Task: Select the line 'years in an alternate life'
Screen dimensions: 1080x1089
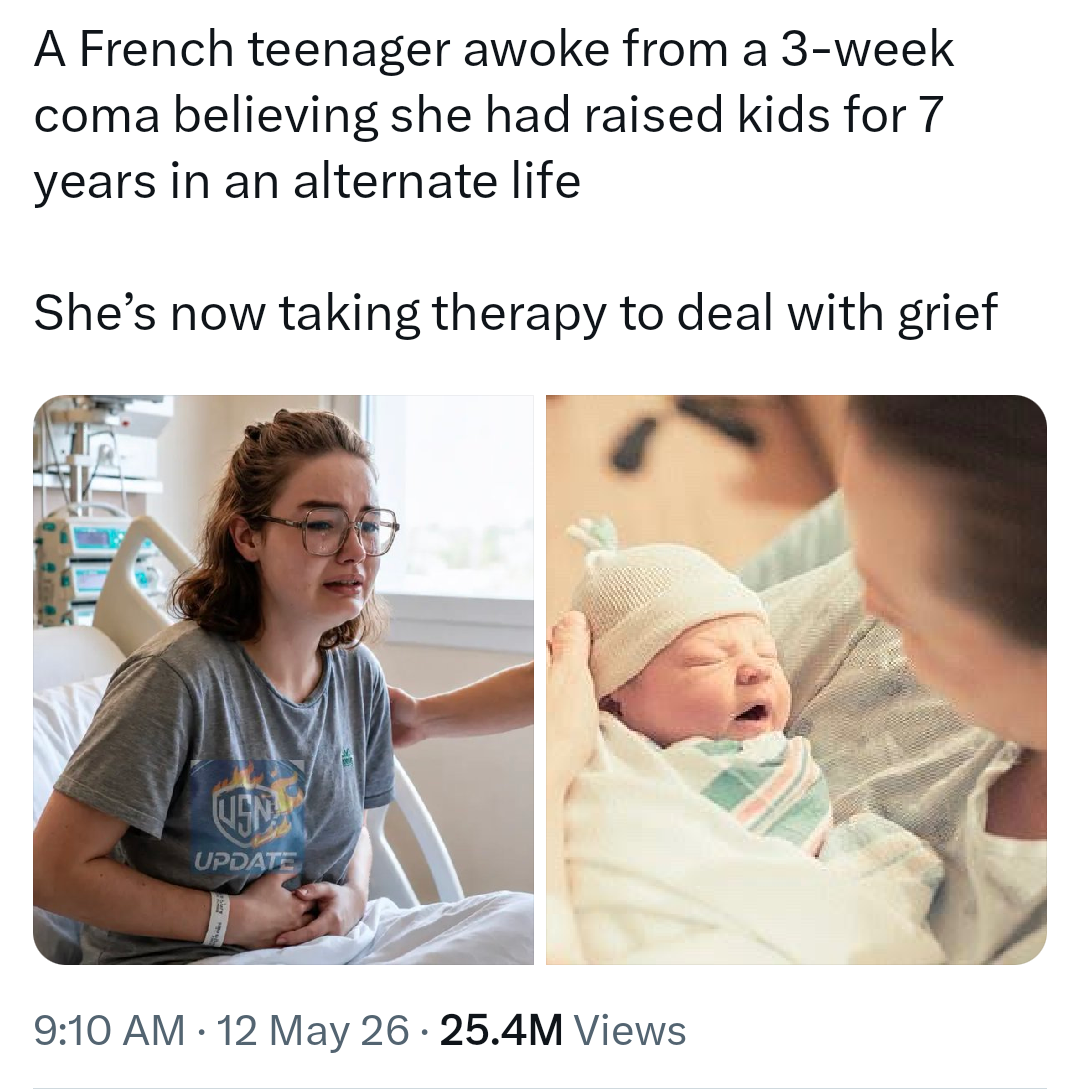Action: click(x=307, y=182)
